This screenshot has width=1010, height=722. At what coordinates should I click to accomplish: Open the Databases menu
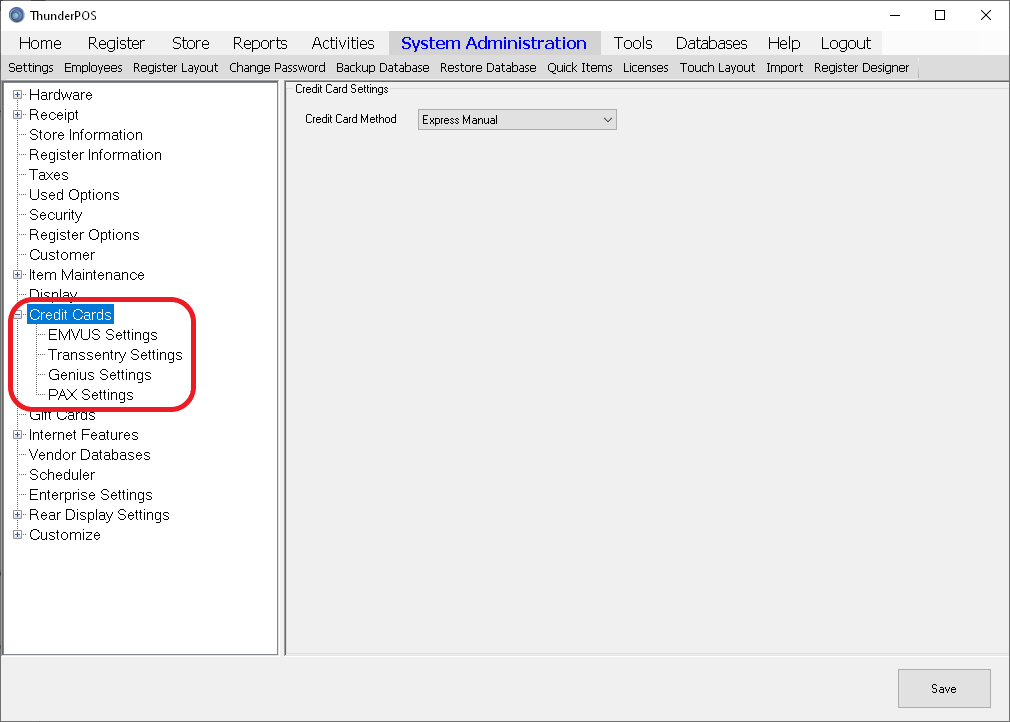[711, 43]
